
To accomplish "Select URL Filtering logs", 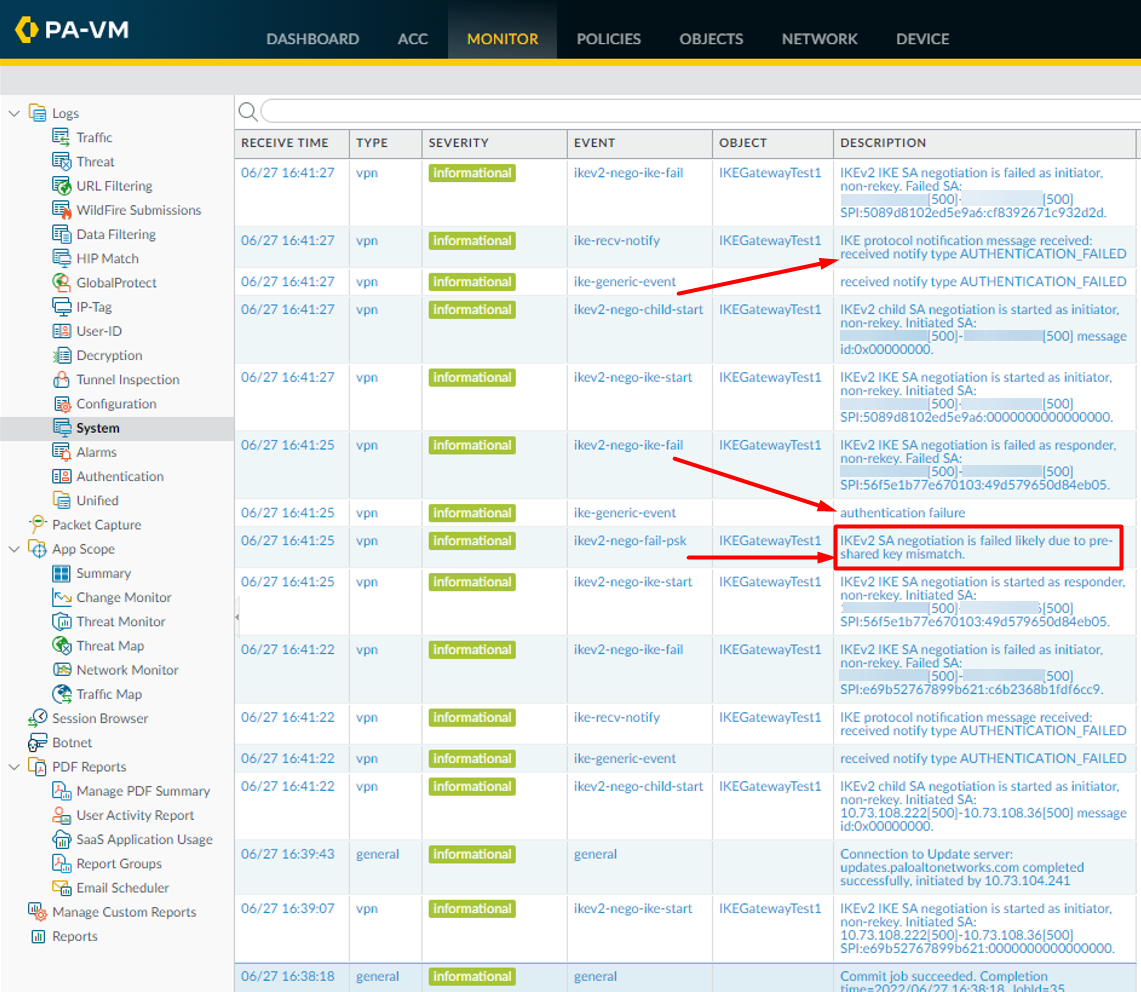I will click(x=113, y=185).
